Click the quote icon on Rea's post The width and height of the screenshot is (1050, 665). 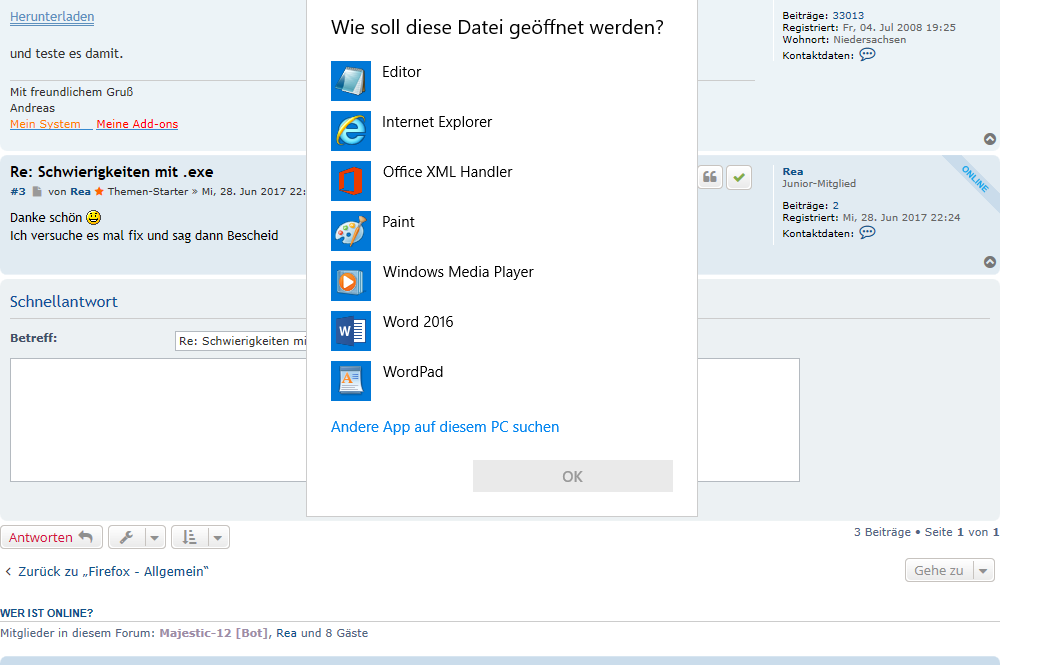pyautogui.click(x=710, y=177)
